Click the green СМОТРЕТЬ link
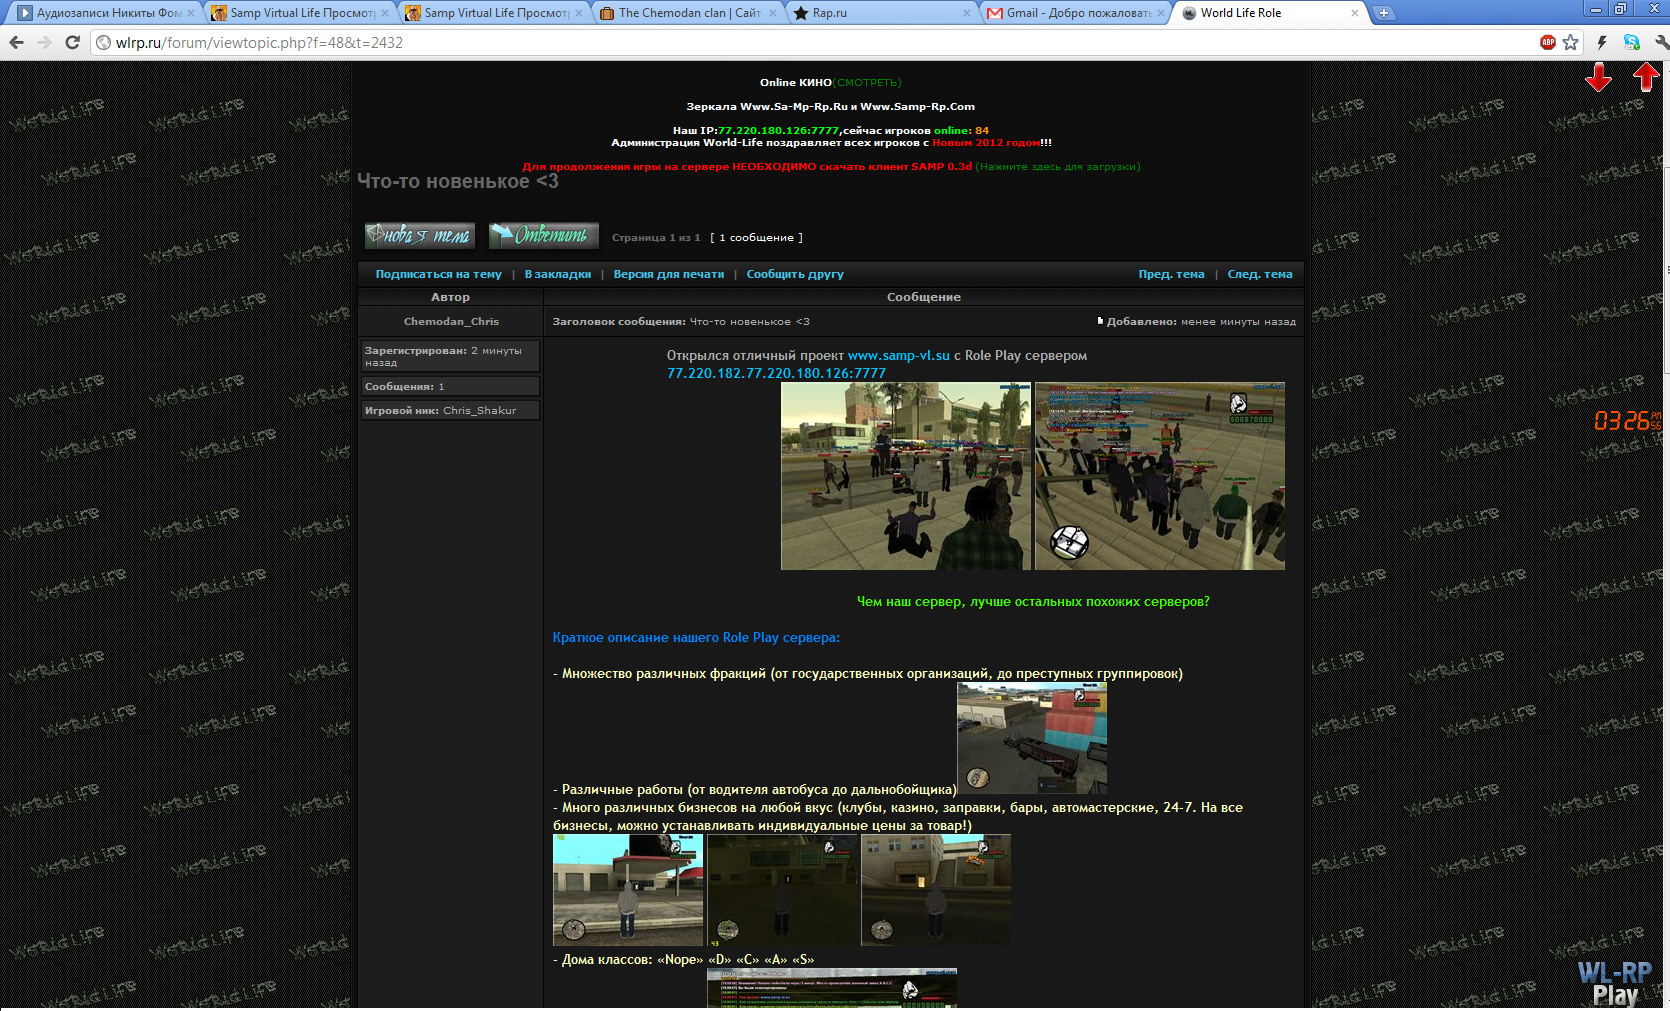The image size is (1670, 1011). (x=867, y=82)
